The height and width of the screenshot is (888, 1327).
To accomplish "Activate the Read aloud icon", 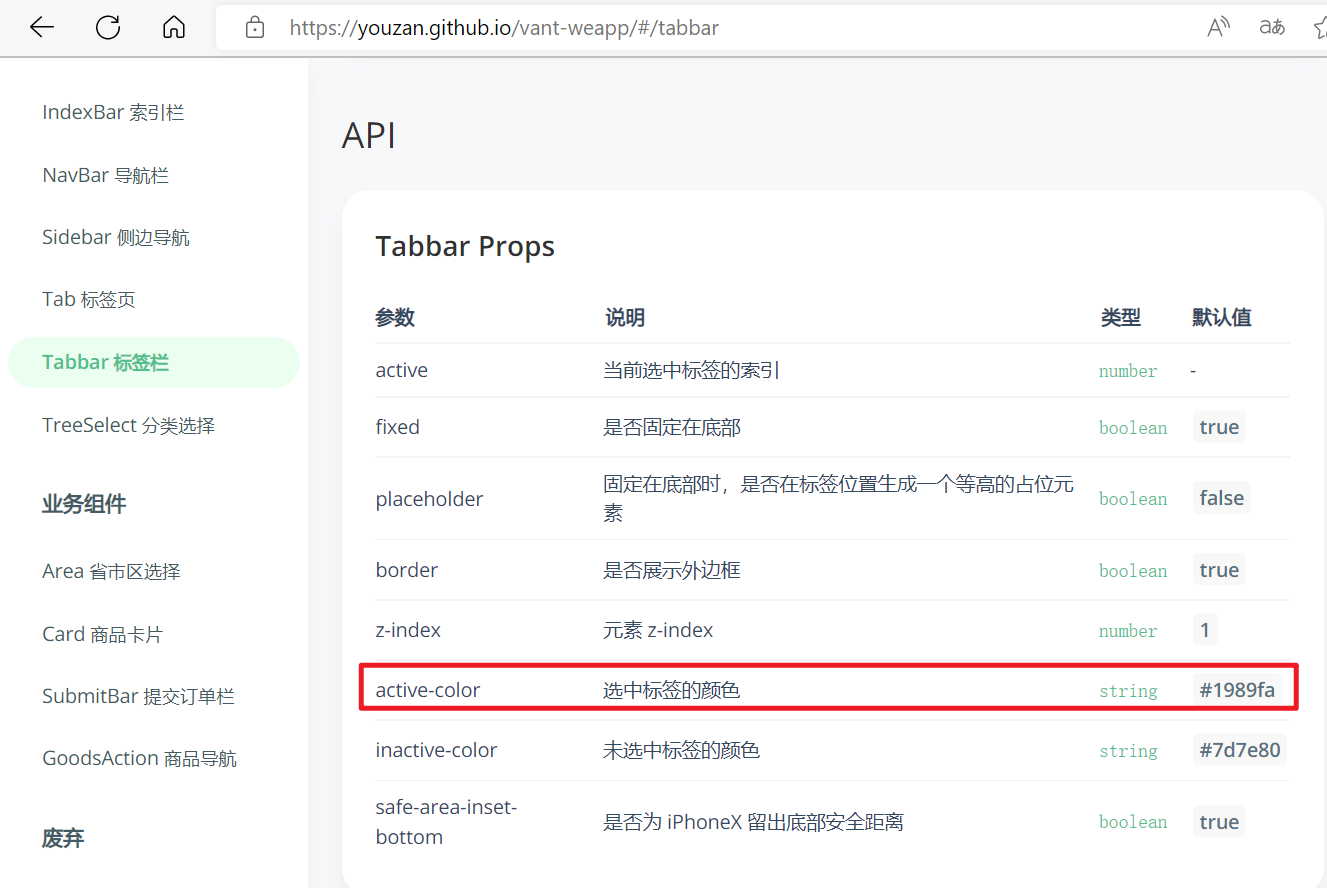I will [x=1218, y=27].
